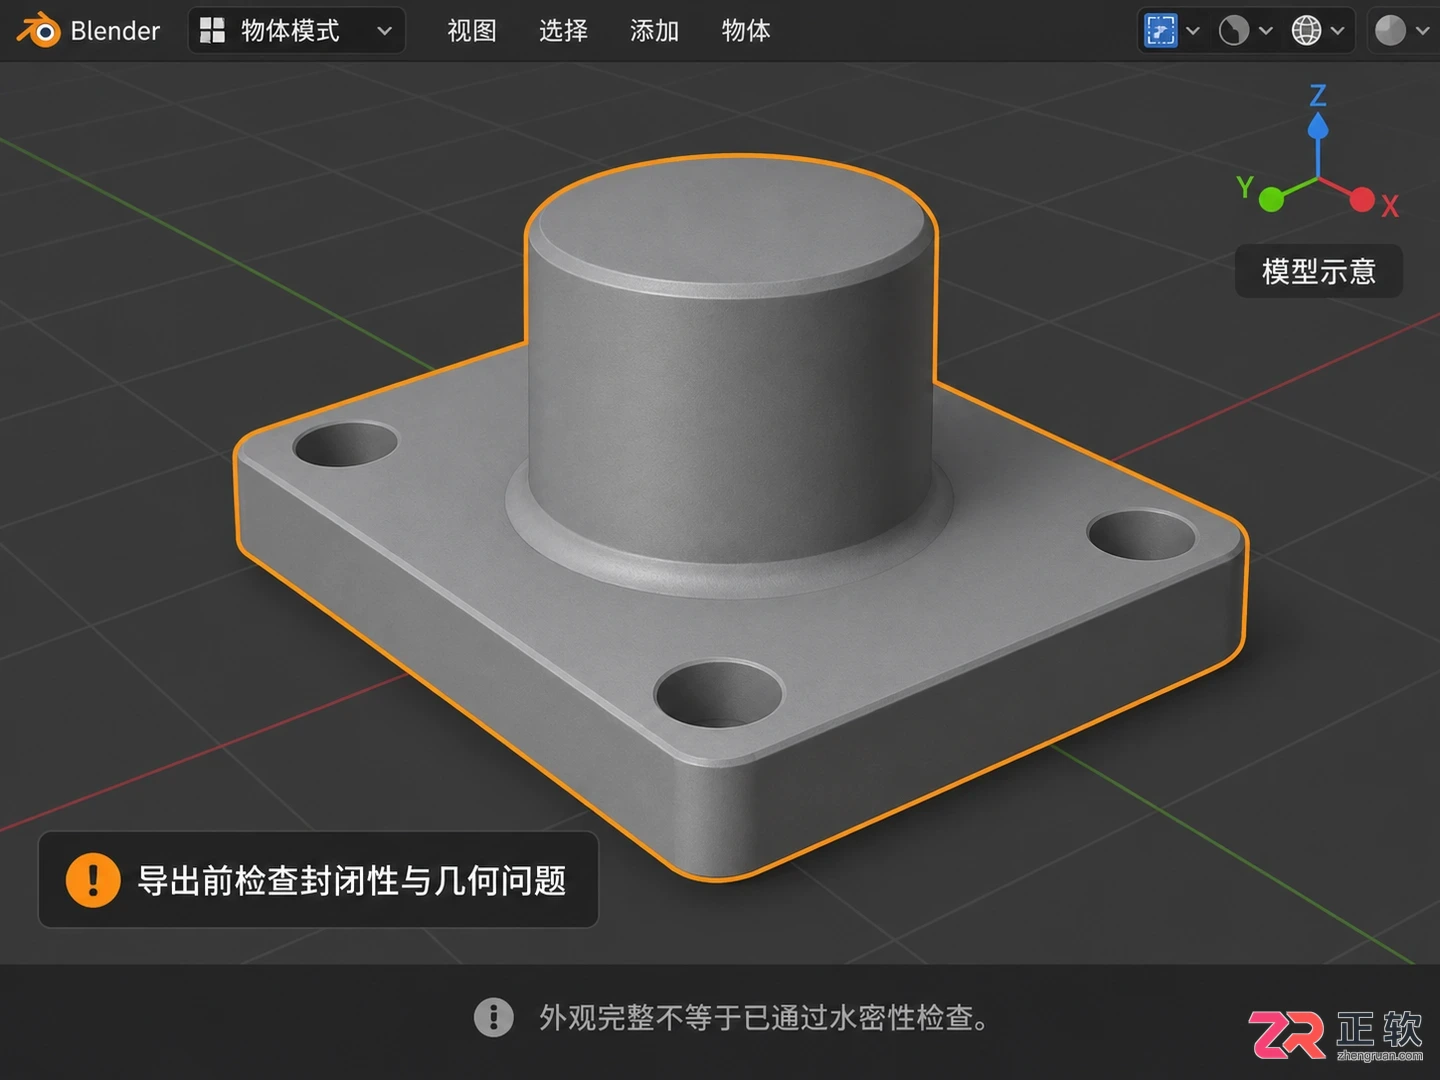Expand the arrow beside the blue gizmo icon
Image resolution: width=1440 pixels, height=1080 pixels.
[x=1193, y=31]
